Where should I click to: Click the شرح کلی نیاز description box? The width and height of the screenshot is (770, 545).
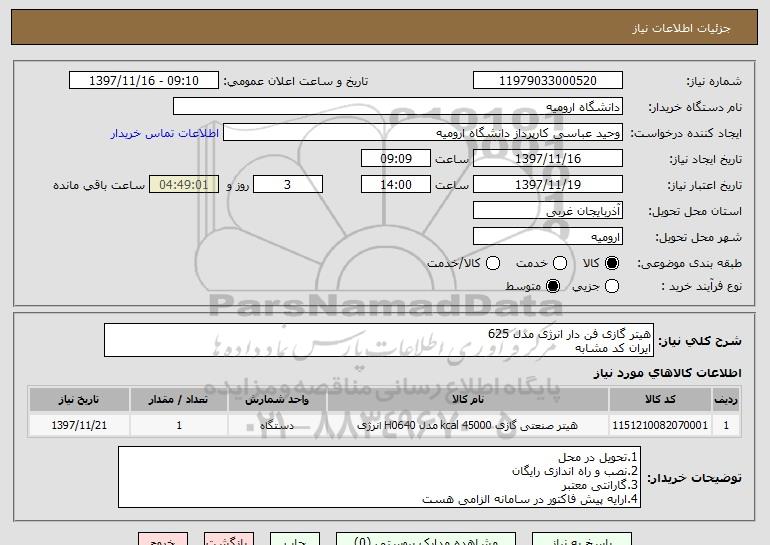pyautogui.click(x=379, y=340)
